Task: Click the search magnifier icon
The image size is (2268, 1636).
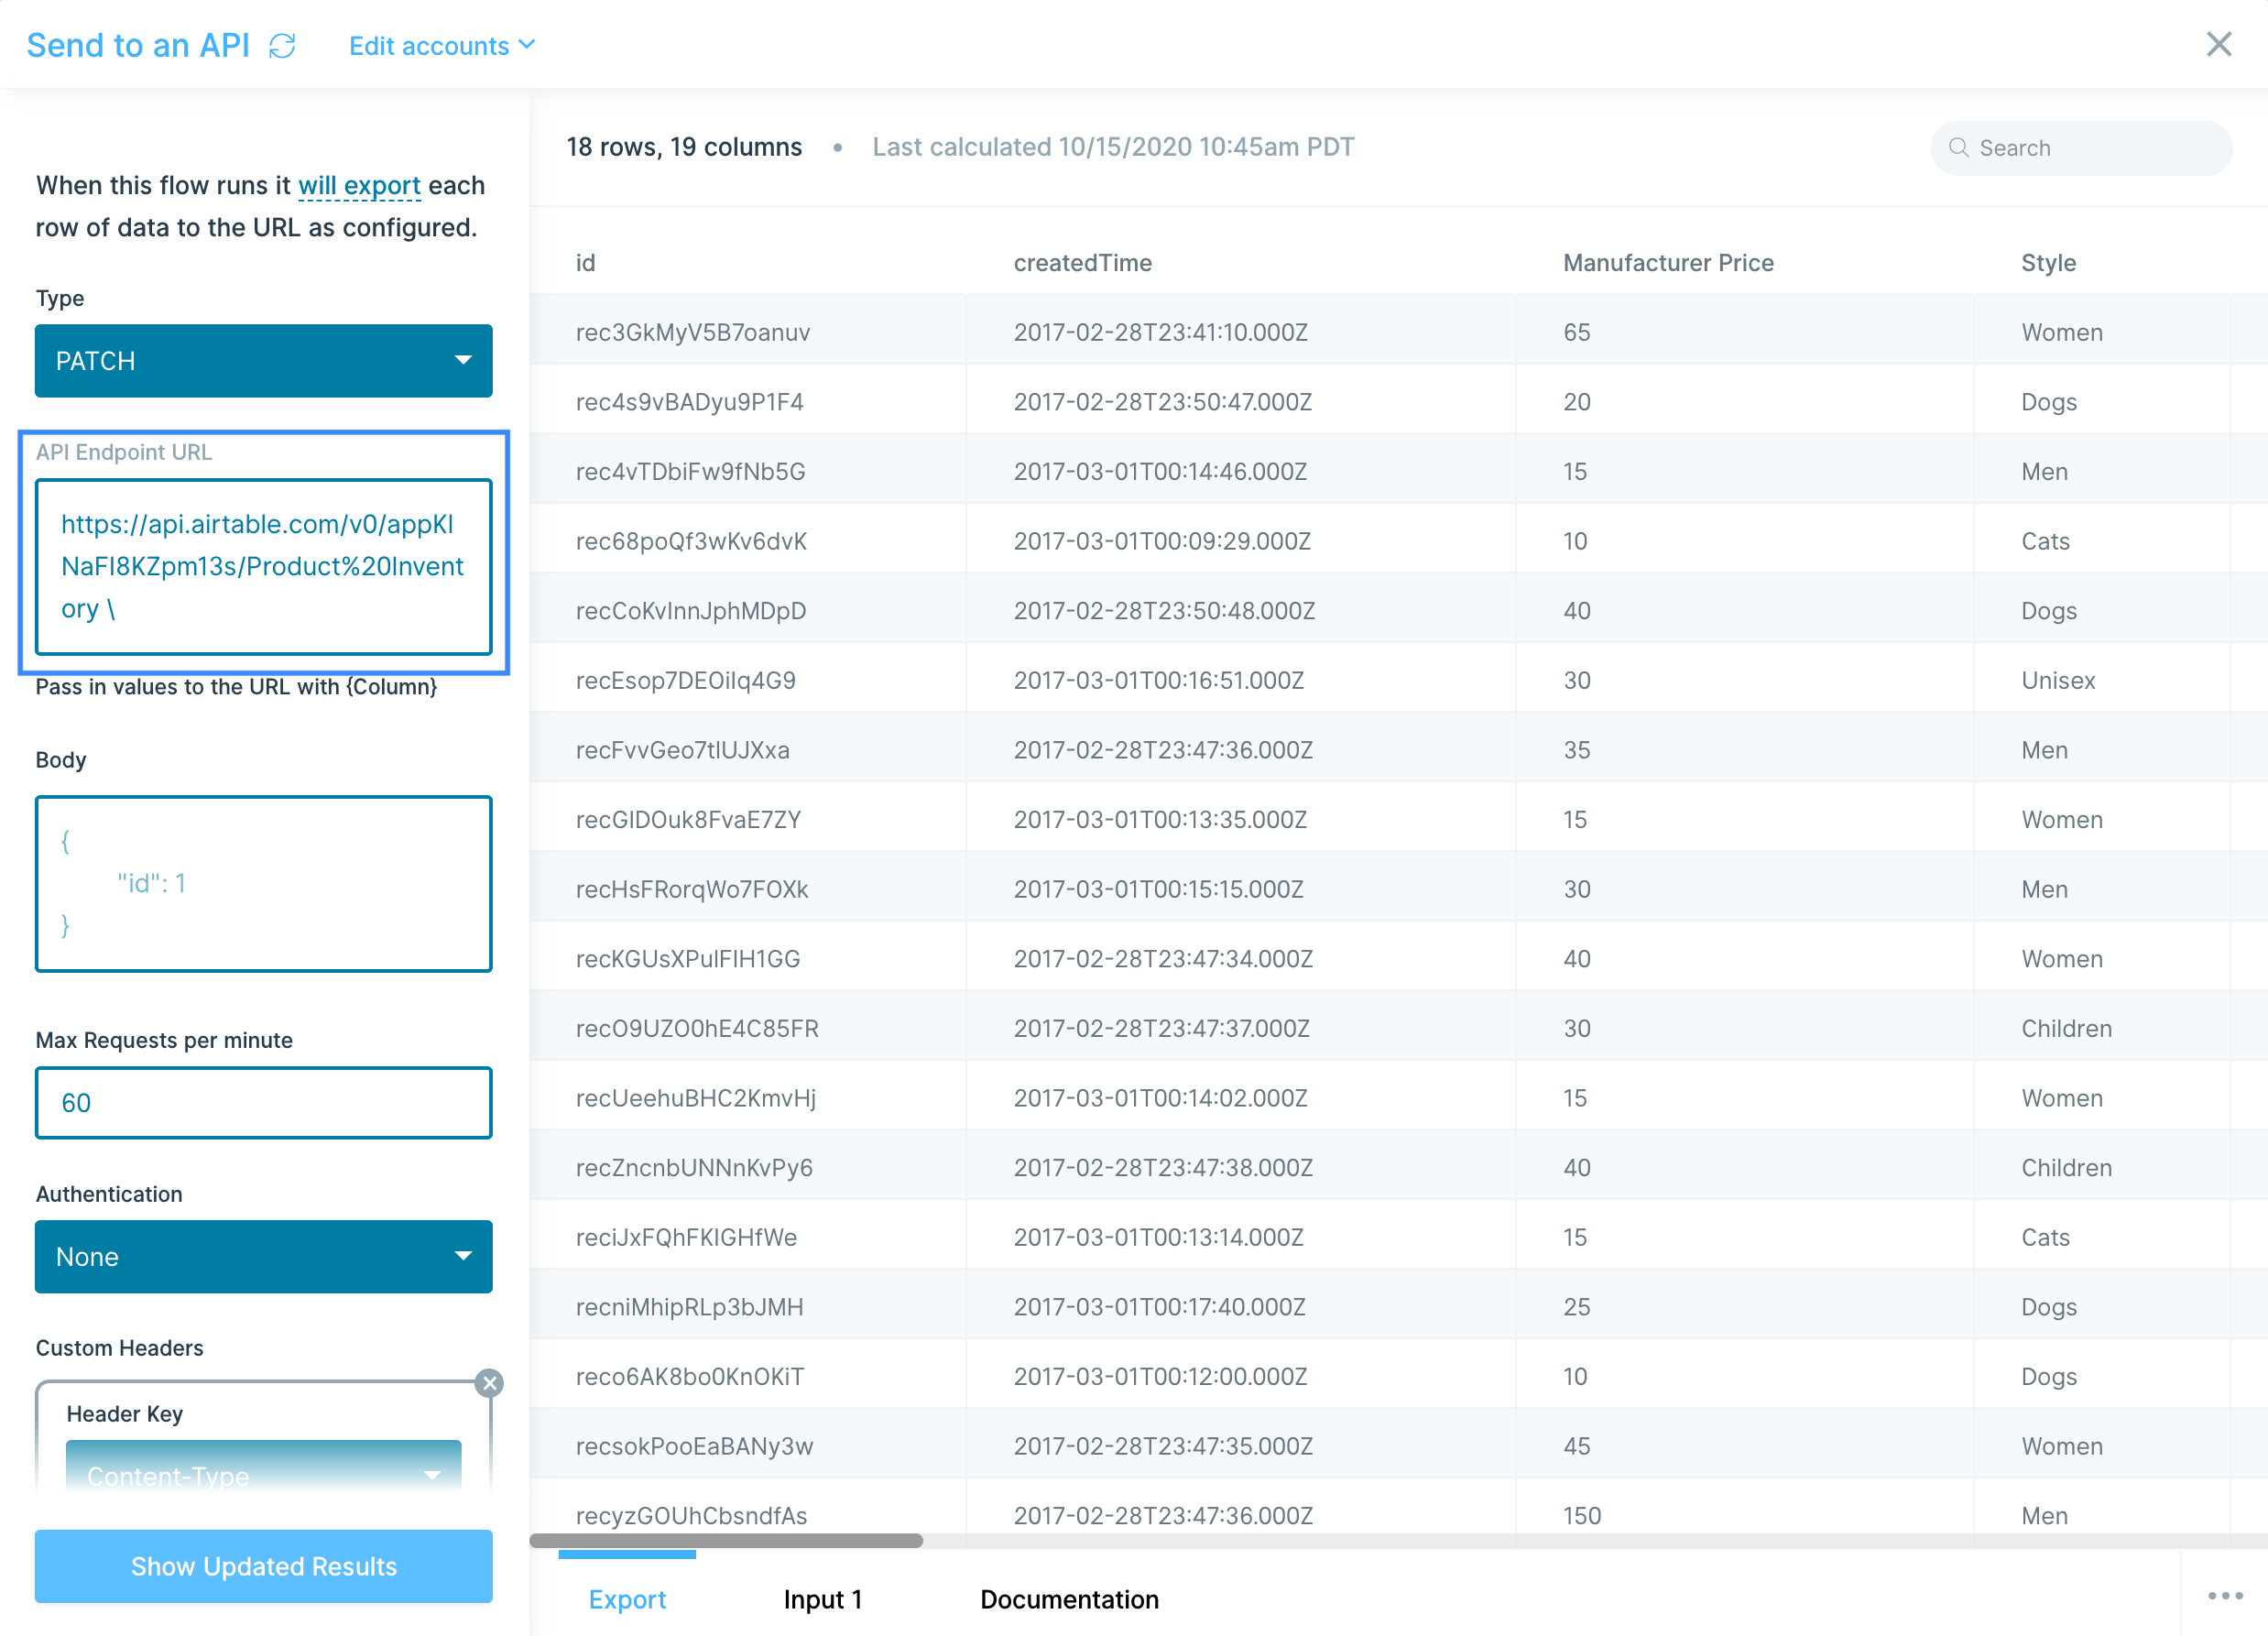Action: point(1958,148)
